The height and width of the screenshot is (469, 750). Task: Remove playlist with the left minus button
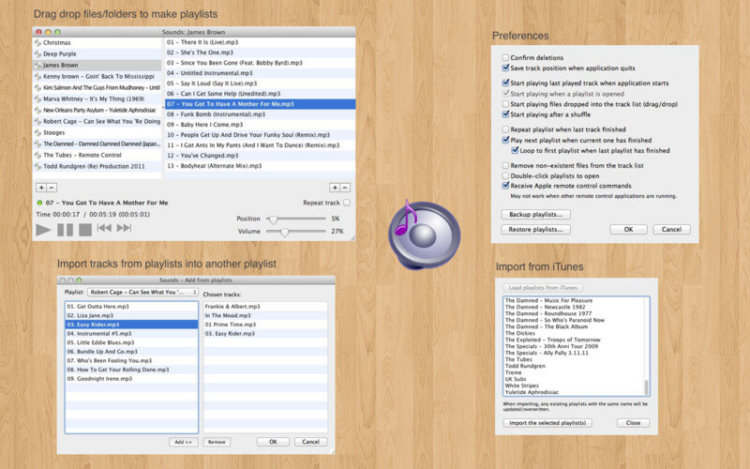click(x=52, y=187)
